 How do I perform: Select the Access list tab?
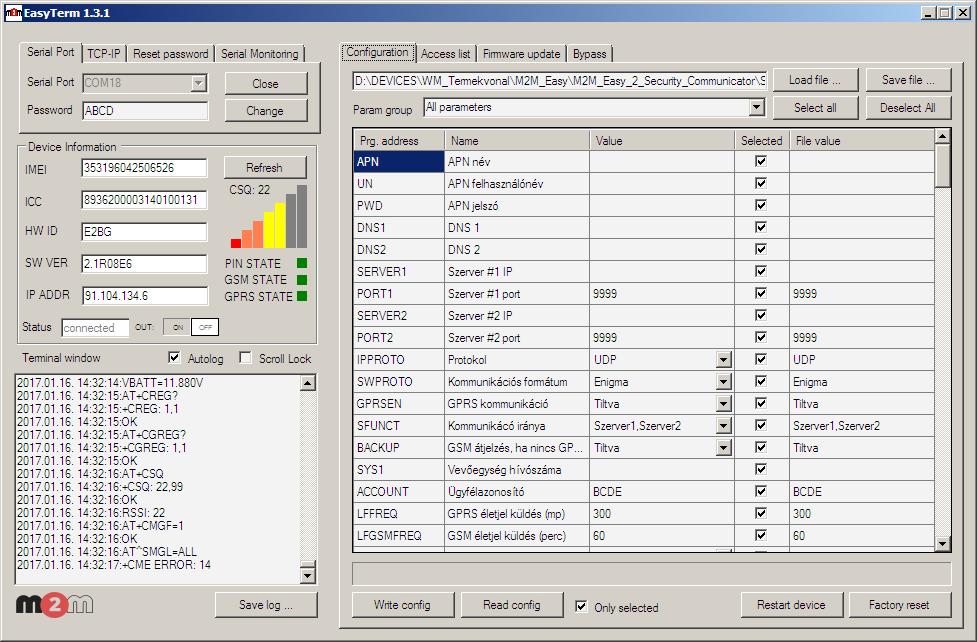[446, 54]
